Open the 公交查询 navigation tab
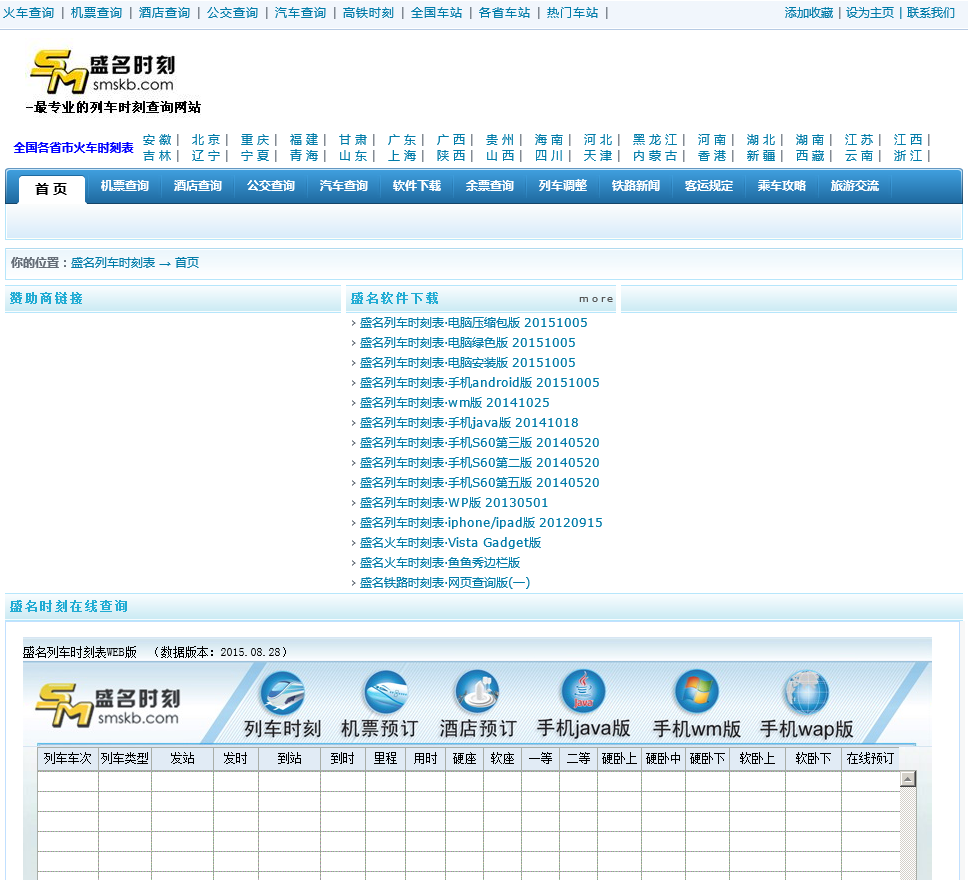This screenshot has height=880, width=968. click(x=270, y=186)
